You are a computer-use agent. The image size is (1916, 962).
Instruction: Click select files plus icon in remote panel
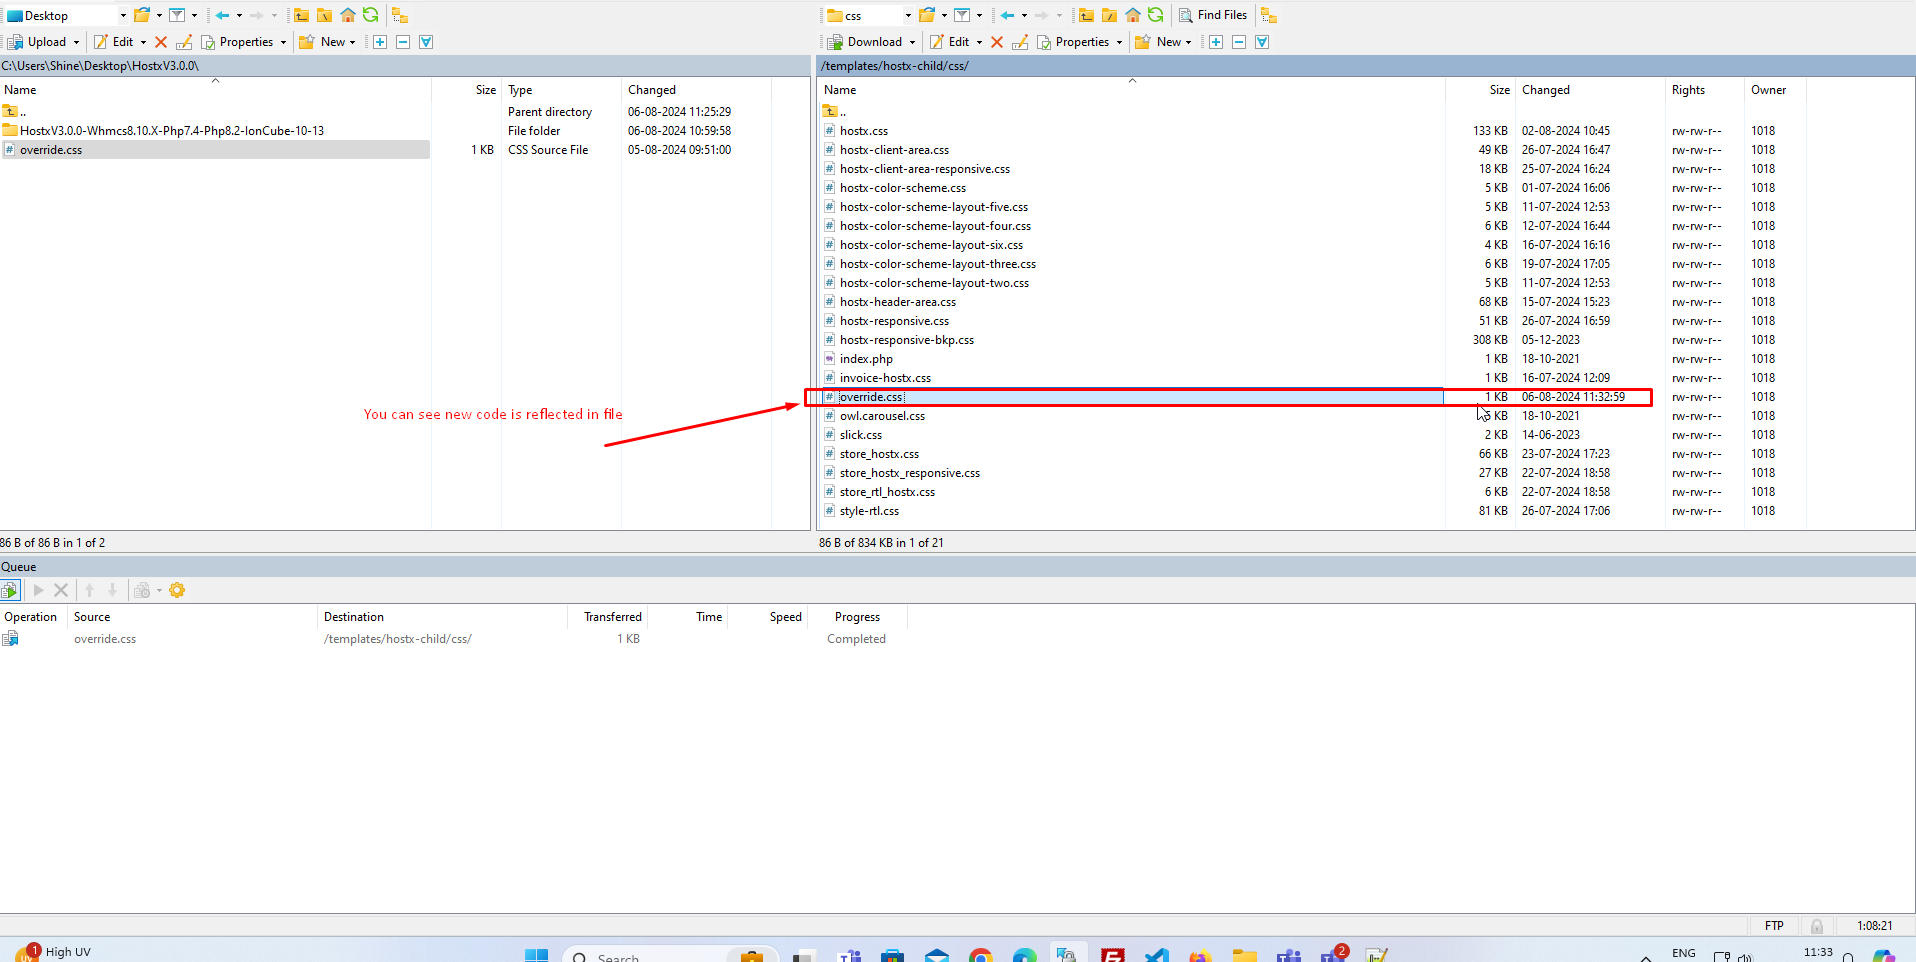tap(1216, 42)
